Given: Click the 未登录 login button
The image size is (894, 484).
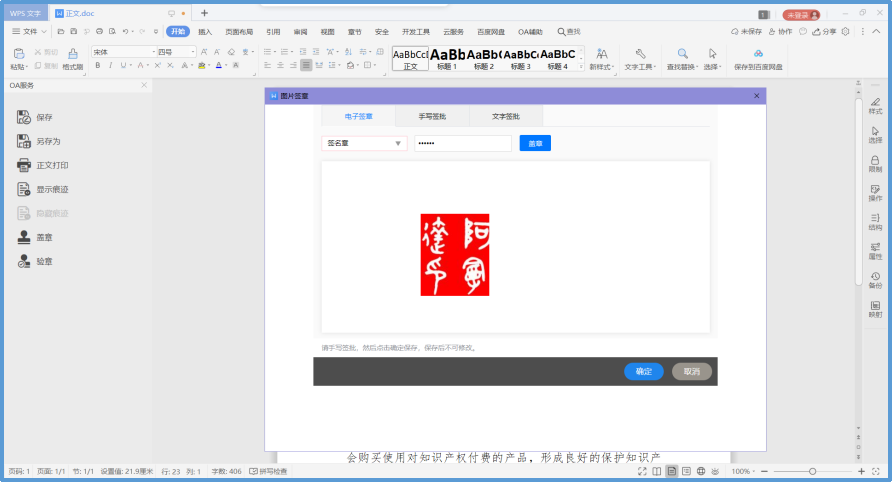Looking at the screenshot, I should (x=801, y=15).
